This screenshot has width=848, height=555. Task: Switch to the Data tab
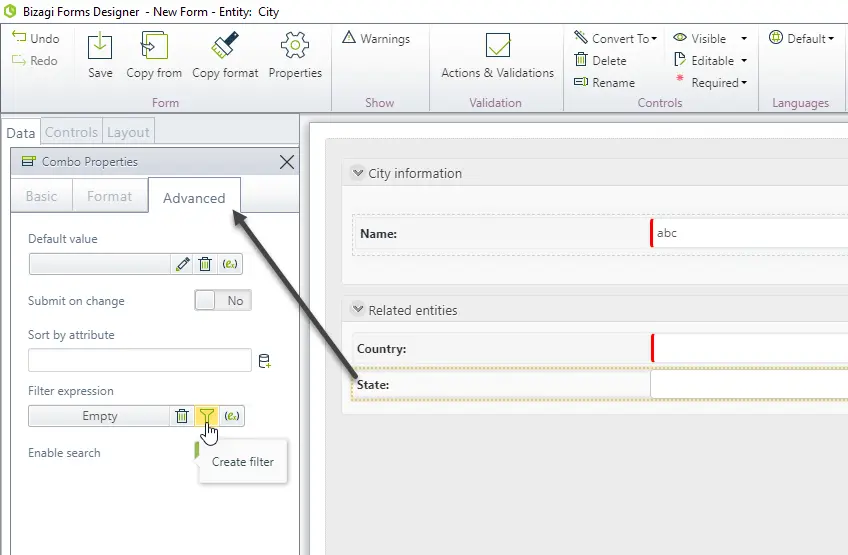click(21, 133)
